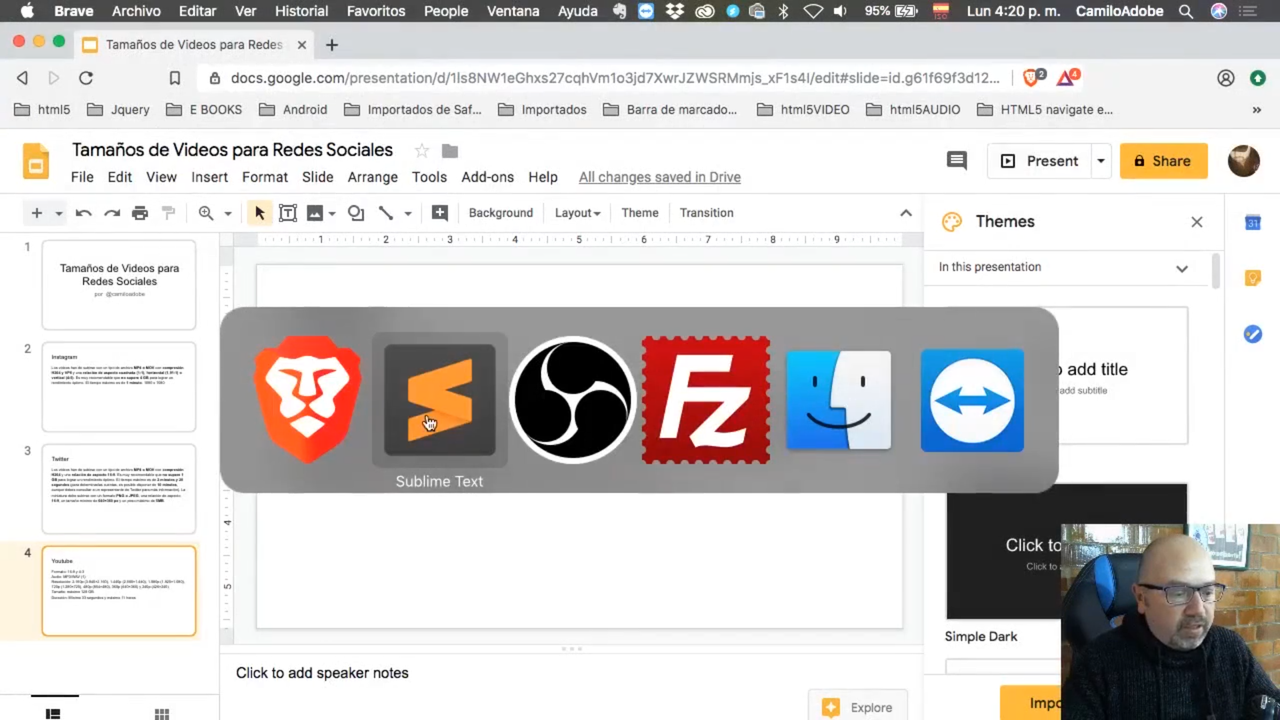Reload the page in Brave
Image resolution: width=1280 pixels, height=720 pixels.
(x=86, y=78)
